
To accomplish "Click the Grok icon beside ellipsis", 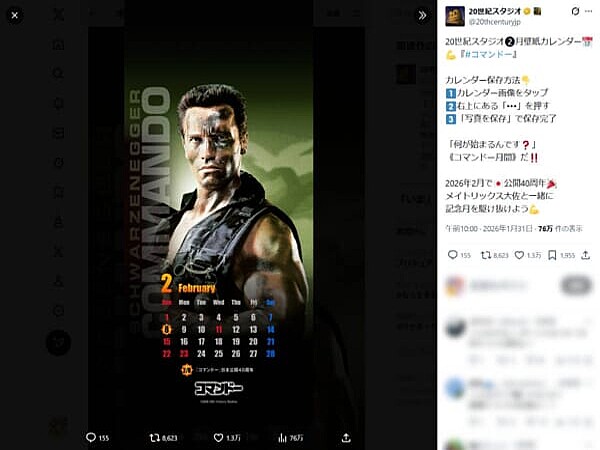I will click(575, 11).
